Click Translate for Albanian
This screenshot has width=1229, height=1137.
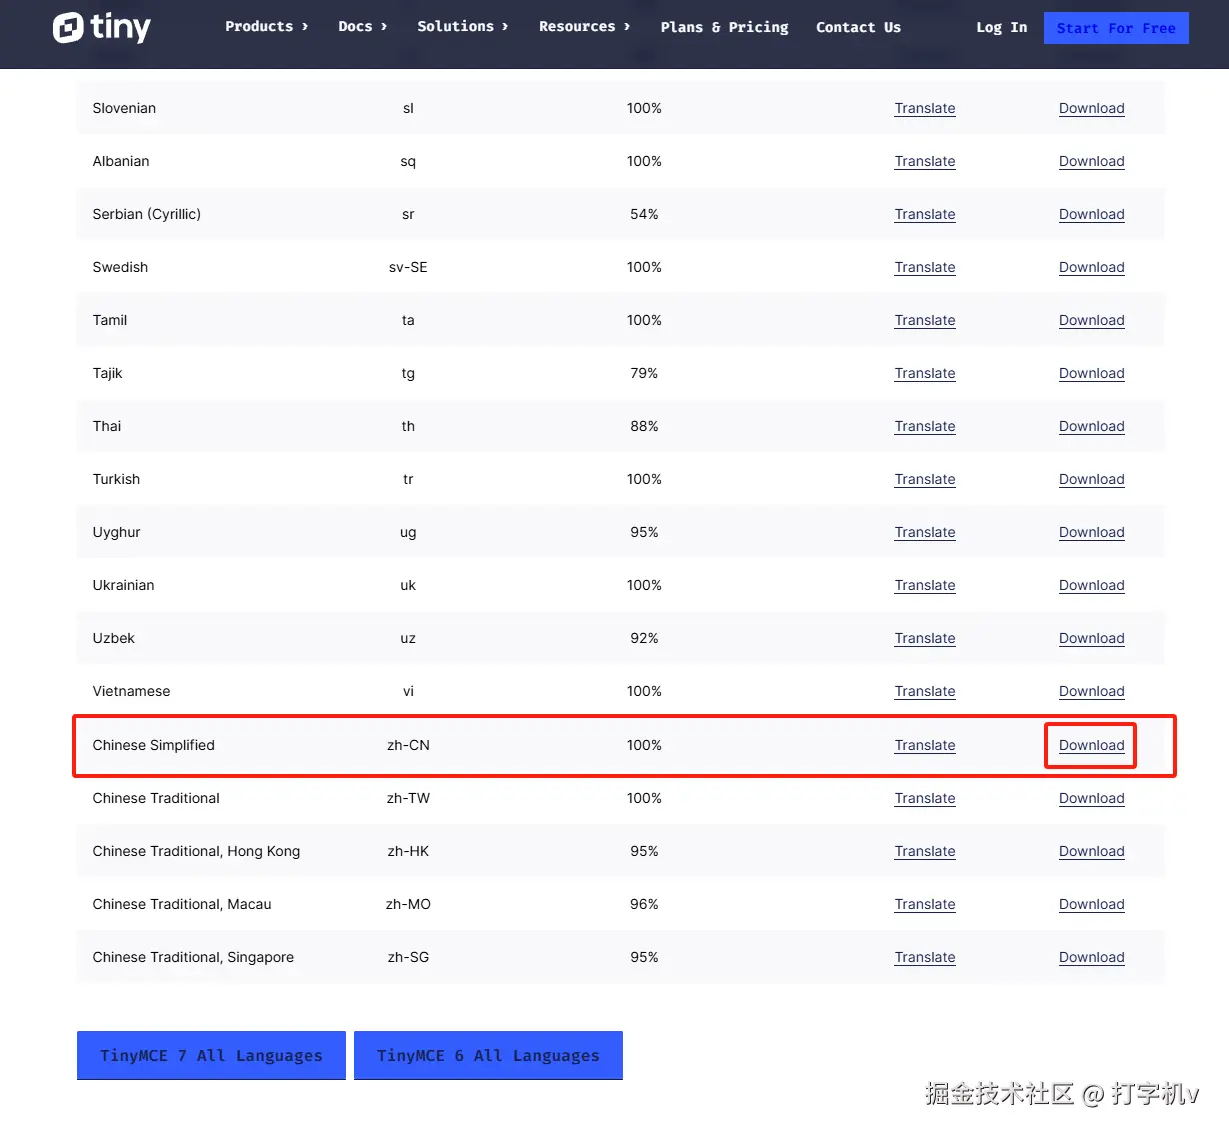tap(925, 161)
